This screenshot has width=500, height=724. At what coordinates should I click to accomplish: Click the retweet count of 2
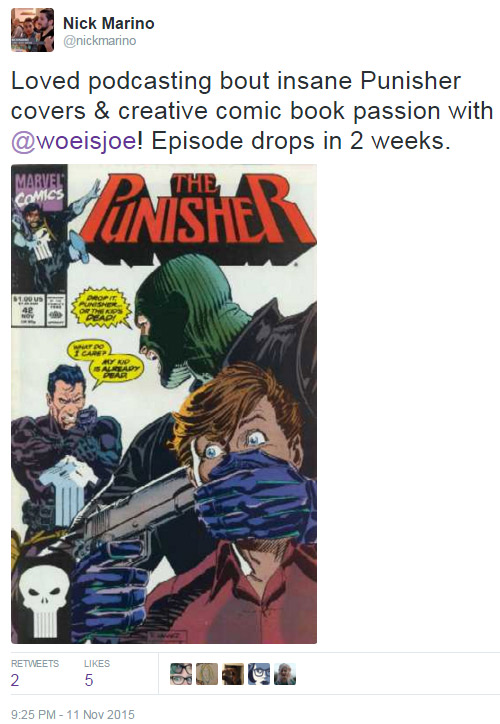(x=15, y=680)
